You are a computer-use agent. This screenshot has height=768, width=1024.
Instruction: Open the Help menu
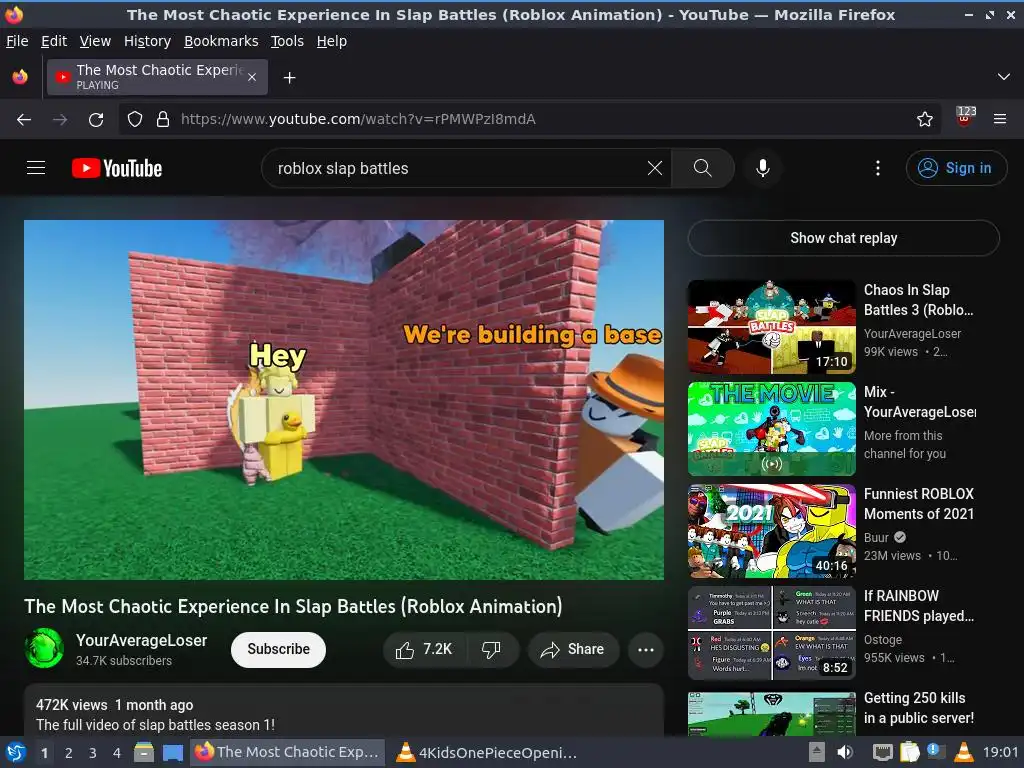332,41
